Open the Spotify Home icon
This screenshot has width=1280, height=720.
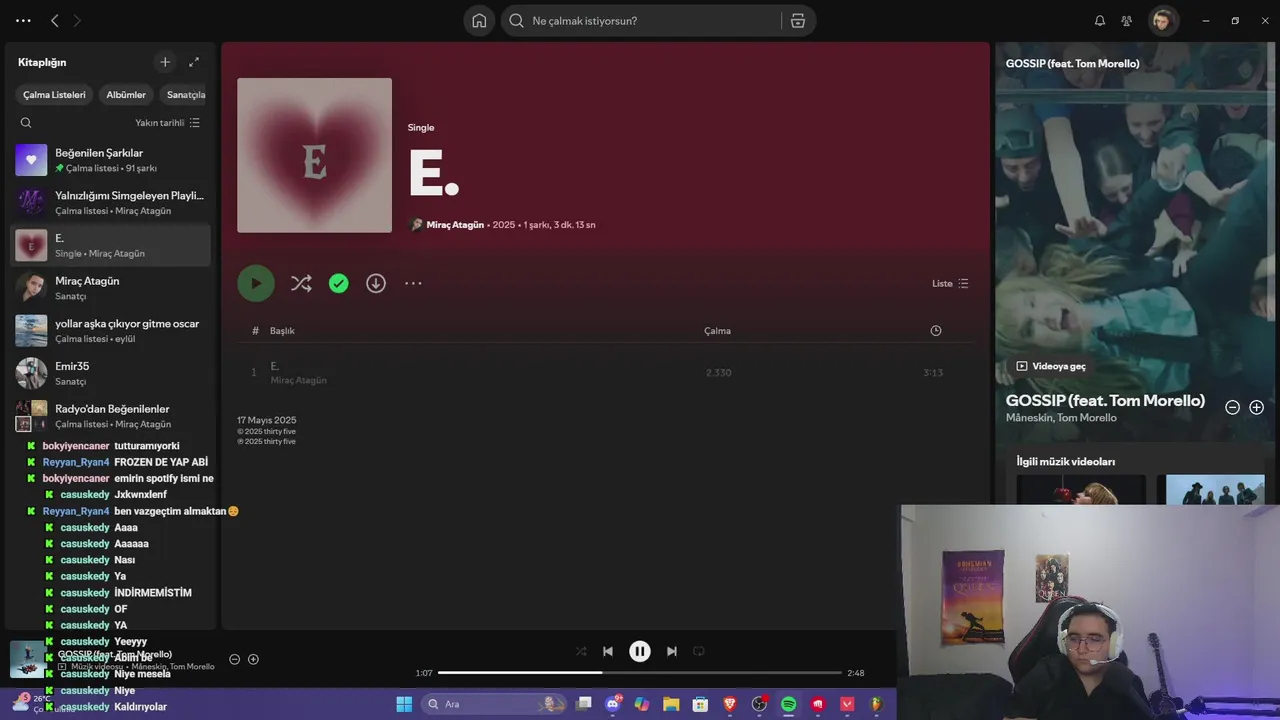479,20
